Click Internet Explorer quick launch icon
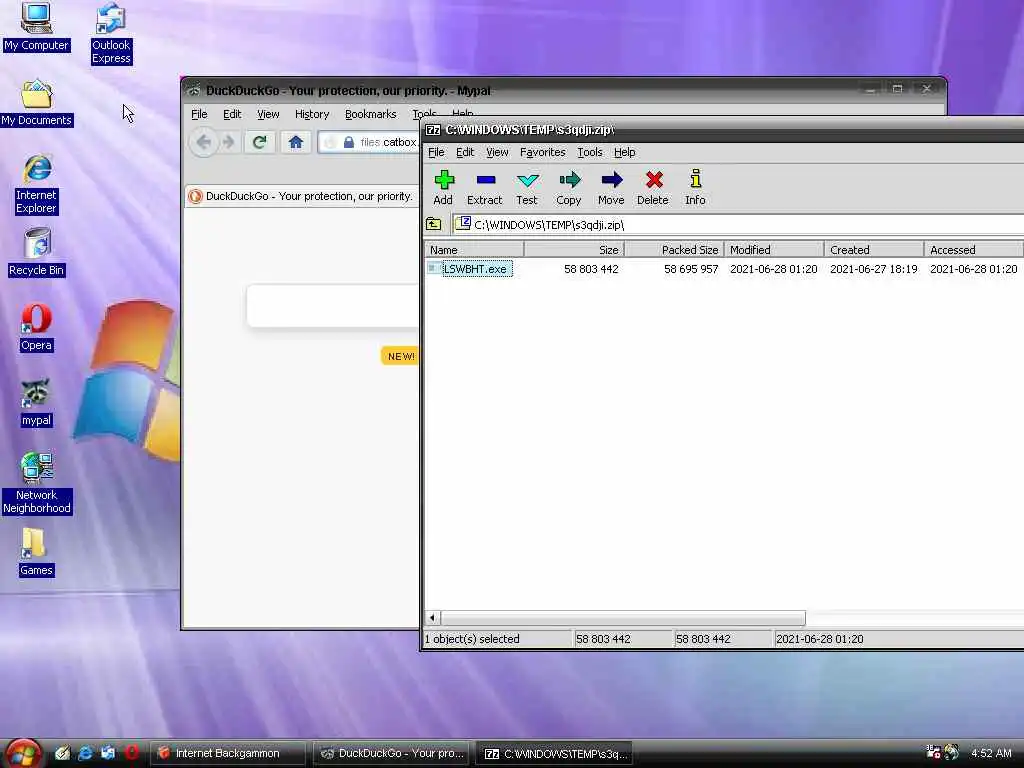Image resolution: width=1024 pixels, height=768 pixels. coord(85,753)
